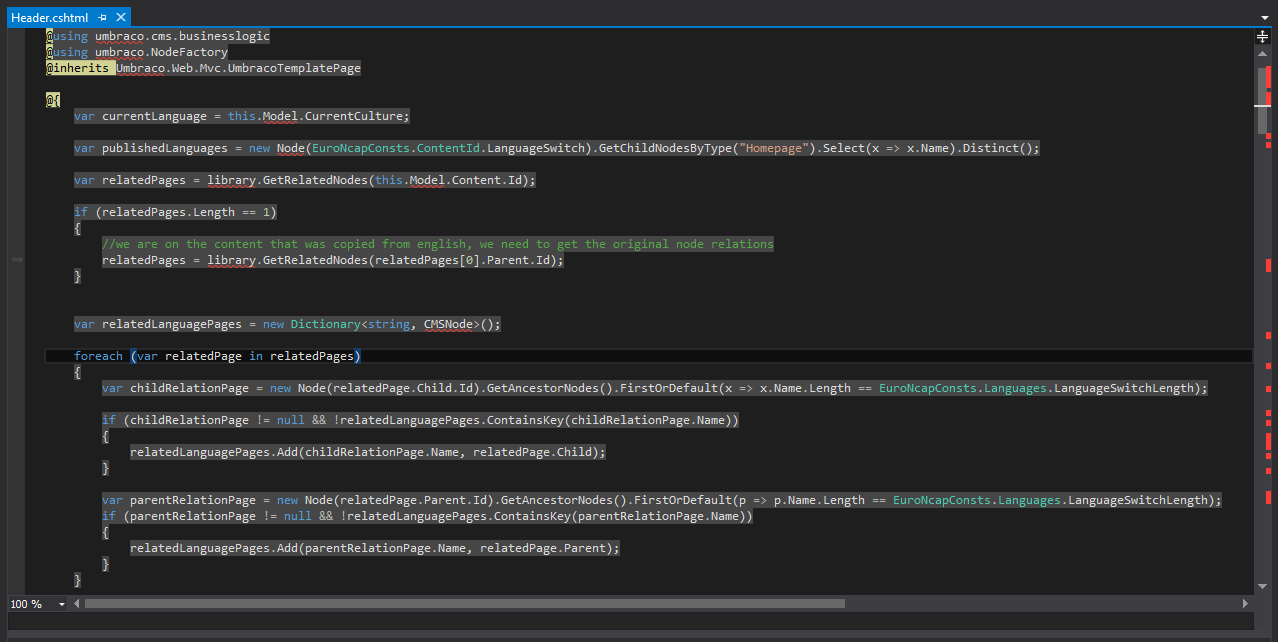Click the 'var currentLanguage' declaration
The width and height of the screenshot is (1278, 642).
(140, 116)
